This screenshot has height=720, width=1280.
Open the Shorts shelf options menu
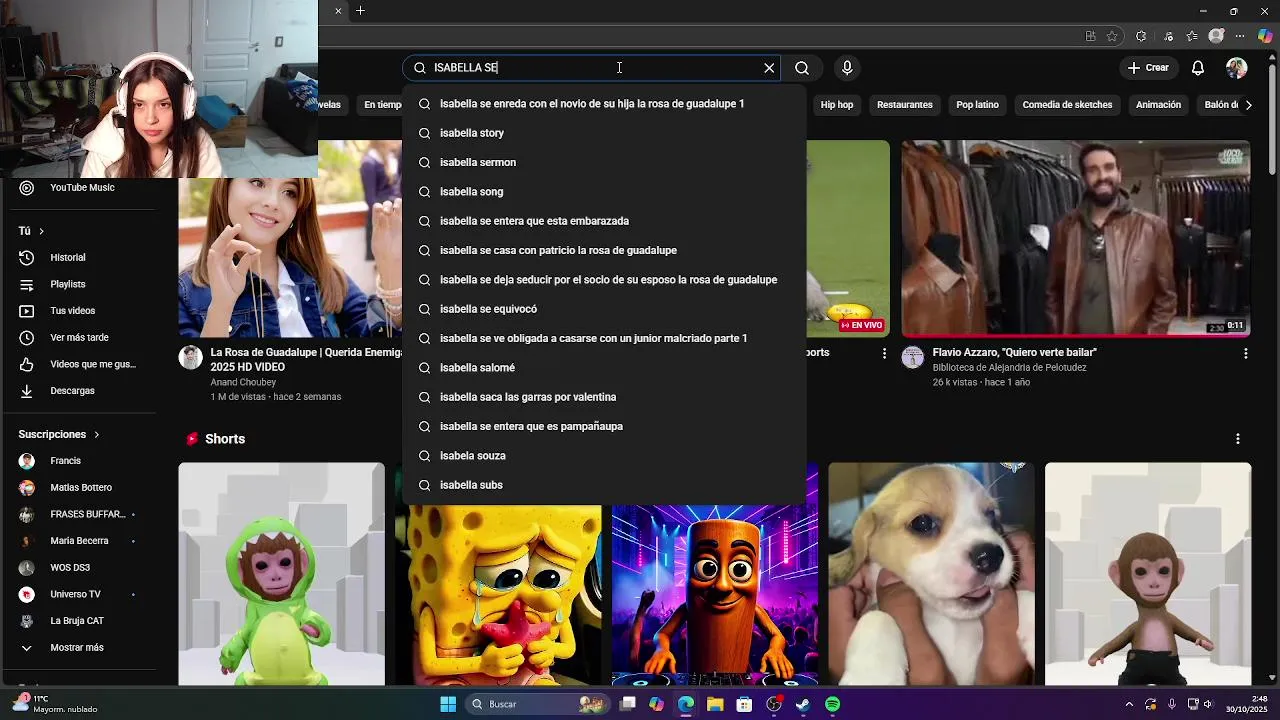pyautogui.click(x=1238, y=439)
